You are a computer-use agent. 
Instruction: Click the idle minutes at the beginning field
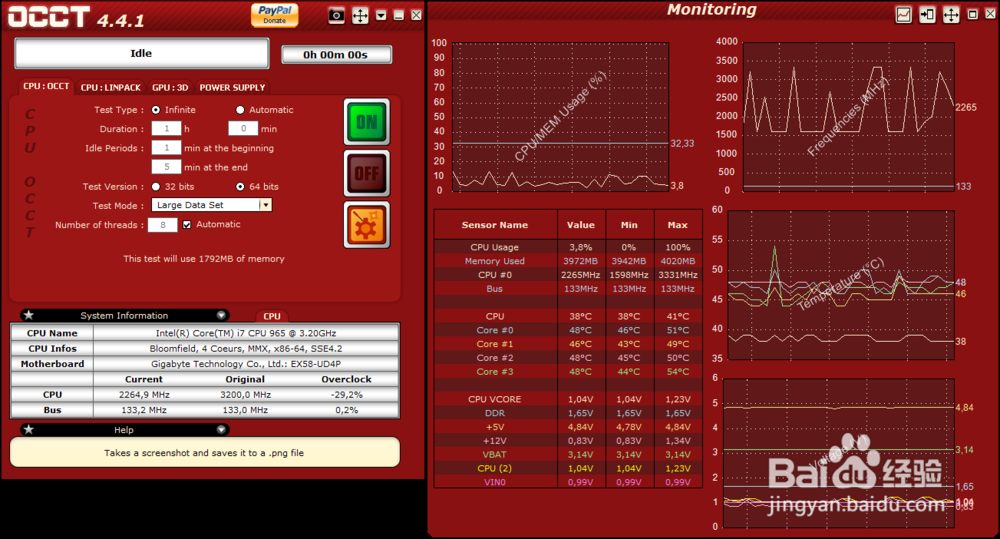coord(166,147)
